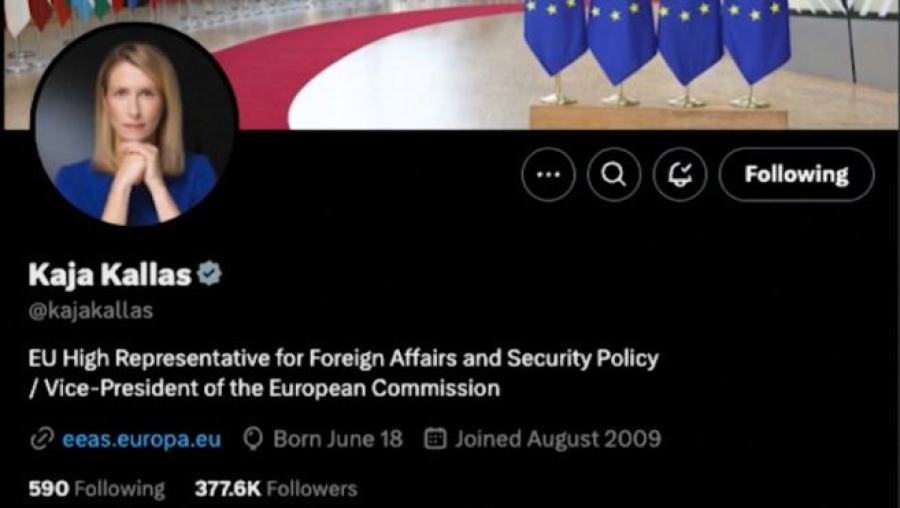Click the link chain icon beside eeas.europa.eu
Image resolution: width=900 pixels, height=508 pixels.
41,439
